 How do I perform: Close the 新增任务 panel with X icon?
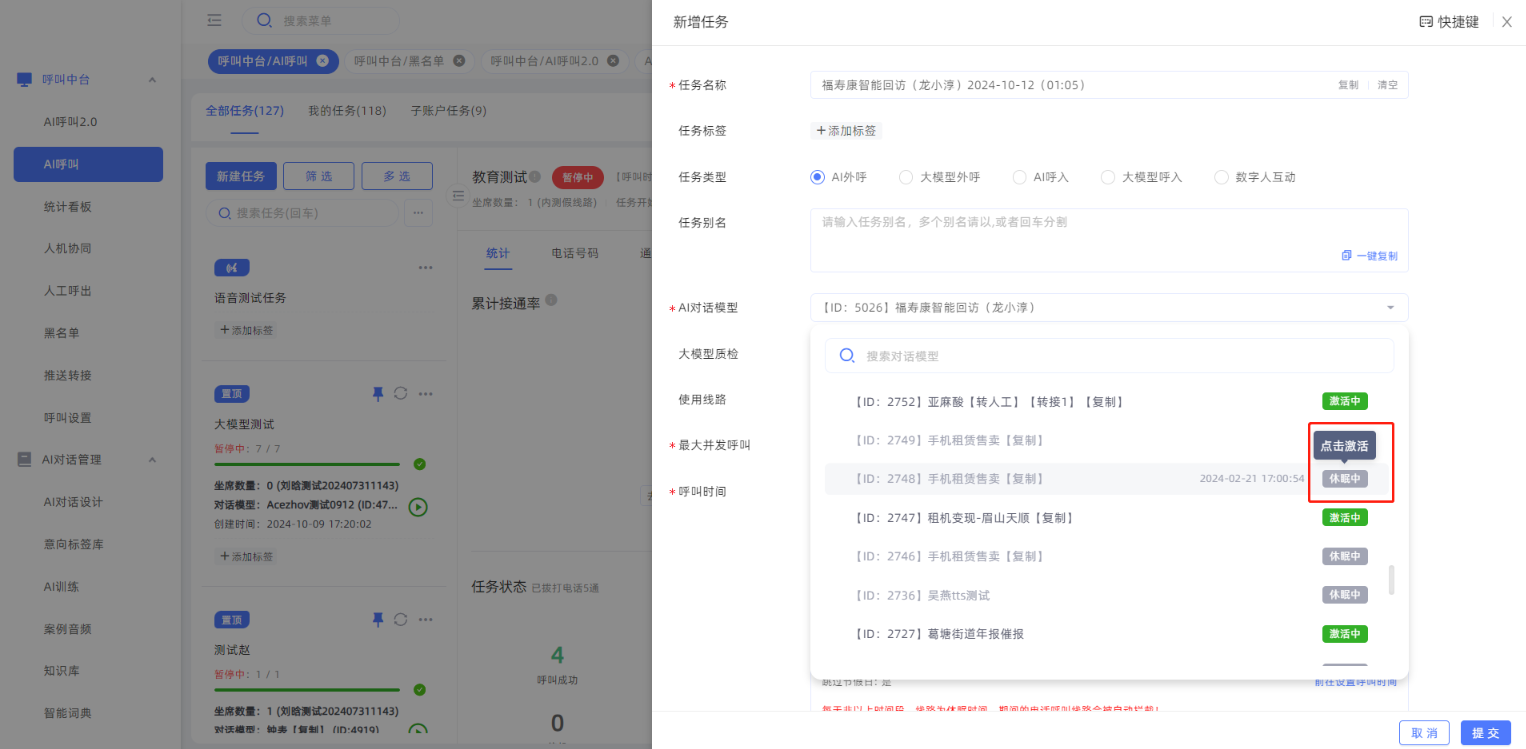pyautogui.click(x=1506, y=22)
